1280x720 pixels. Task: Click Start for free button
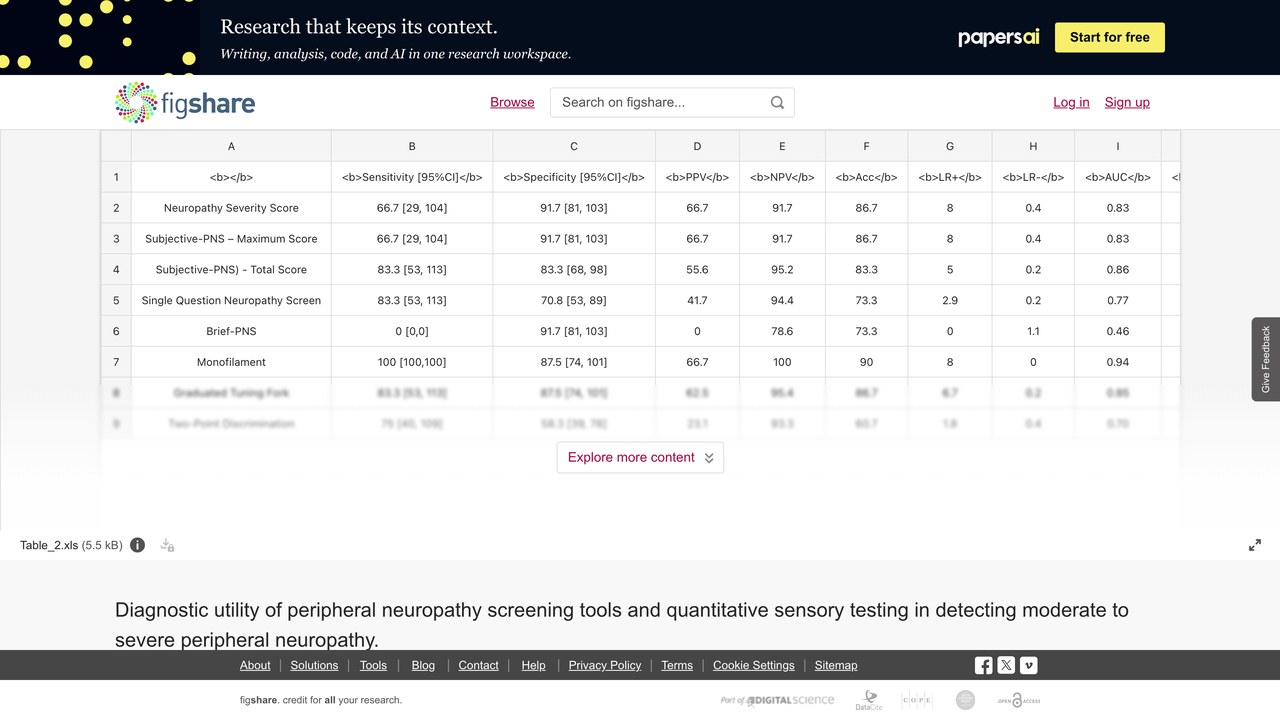1110,37
